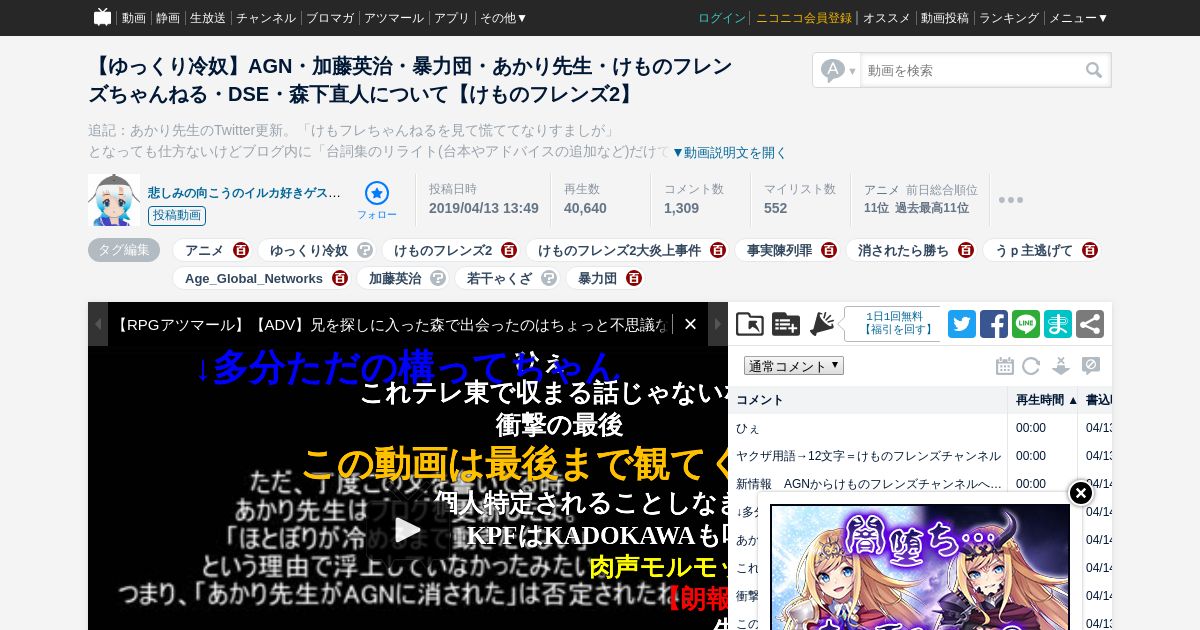
Task: Open the three-dot more options
Action: pyautogui.click(x=1011, y=200)
